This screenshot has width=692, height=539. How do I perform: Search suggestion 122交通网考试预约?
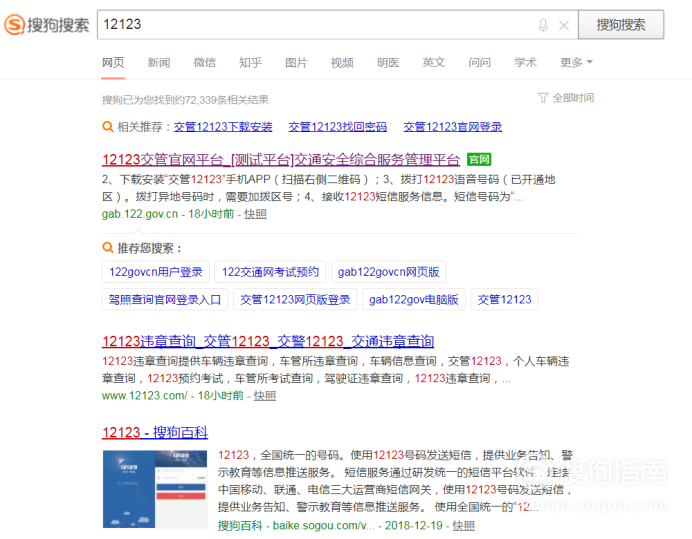point(270,271)
